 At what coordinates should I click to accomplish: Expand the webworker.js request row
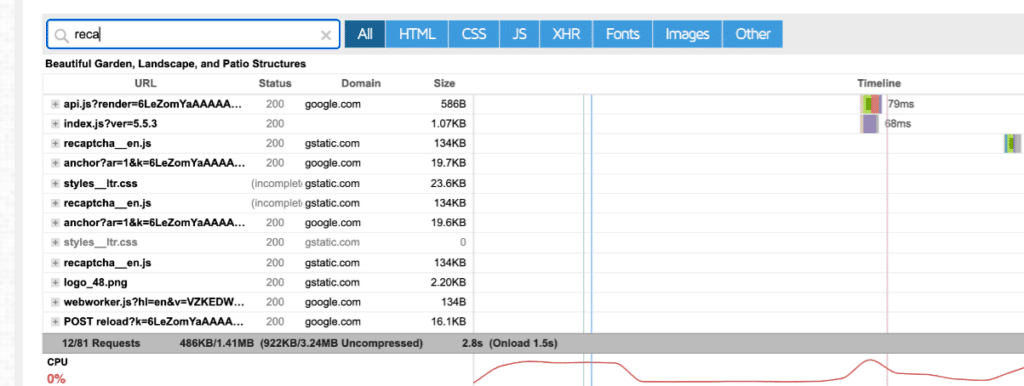pos(56,302)
